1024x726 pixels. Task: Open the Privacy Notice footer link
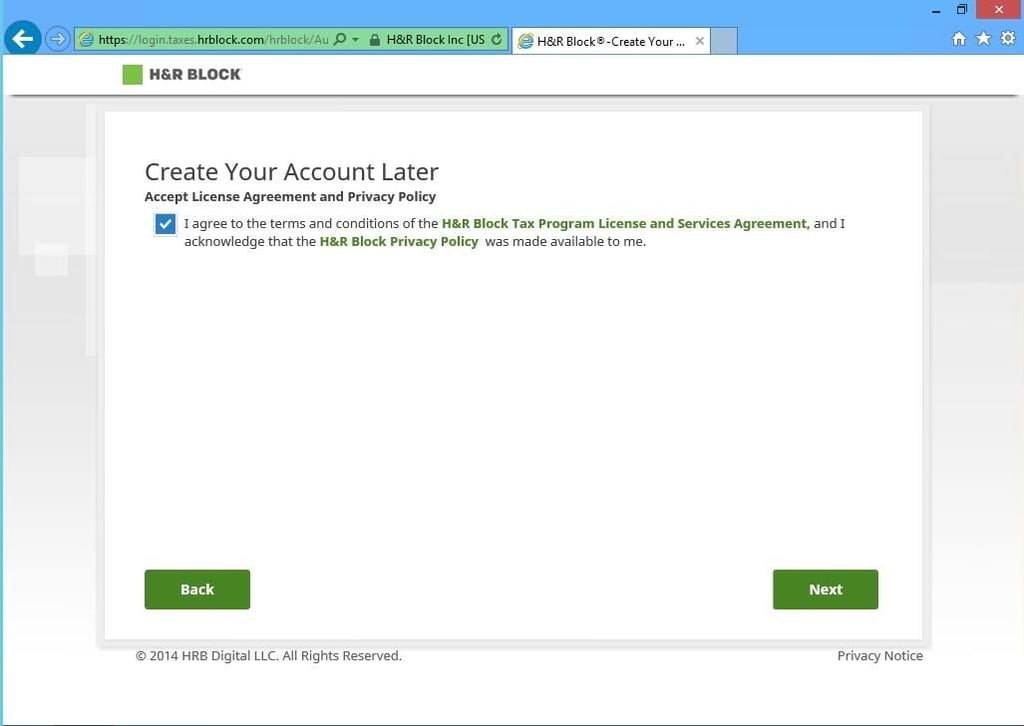880,655
